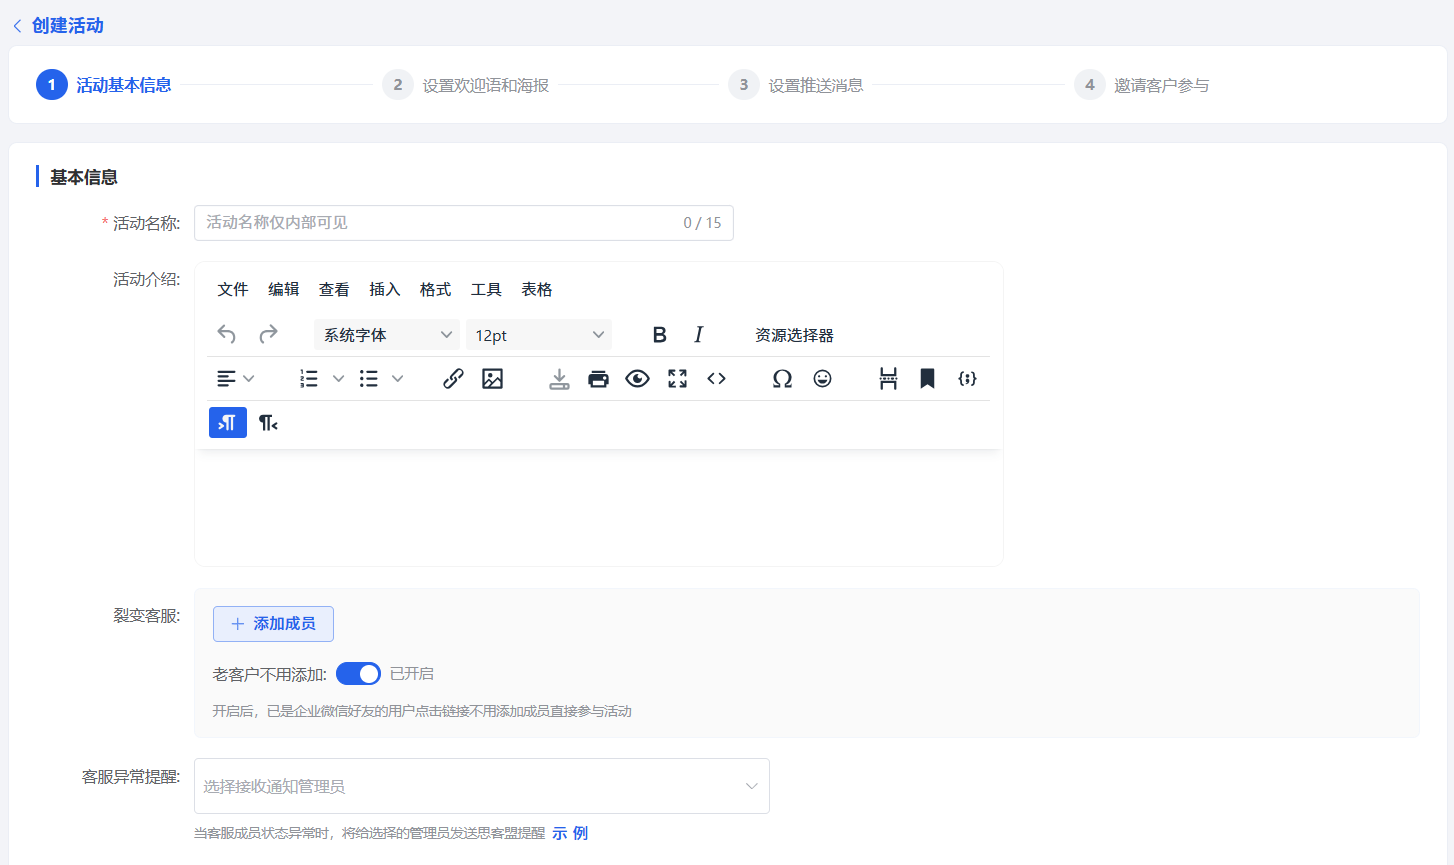Image resolution: width=1454 pixels, height=865 pixels.
Task: Open the 文件 menu
Action: click(x=233, y=290)
